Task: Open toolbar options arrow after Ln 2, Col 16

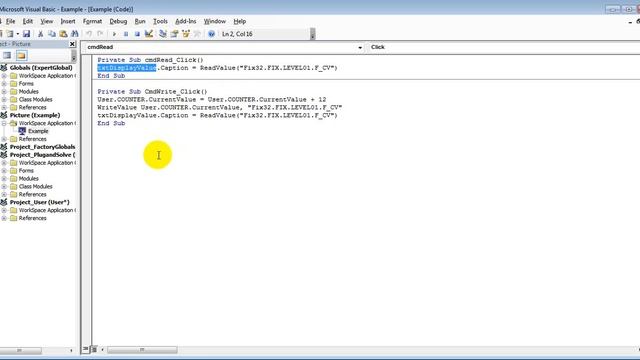Action: [313, 34]
